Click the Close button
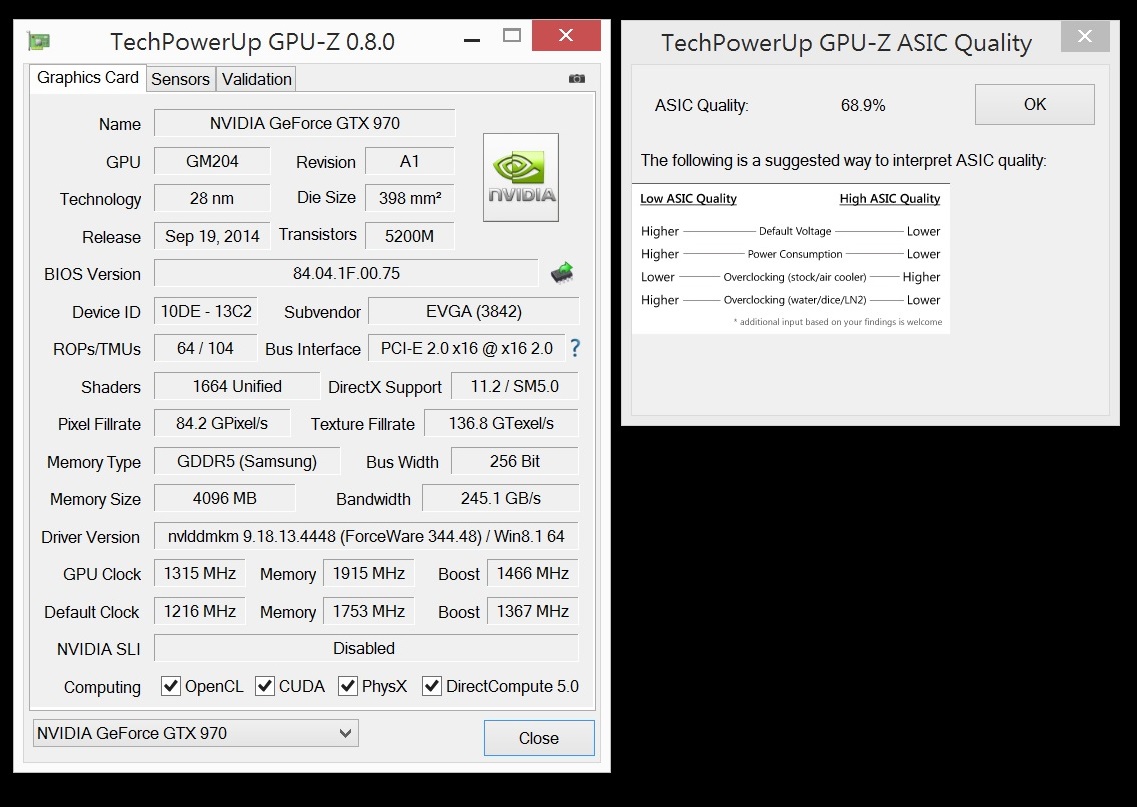The image size is (1137, 807). point(539,738)
